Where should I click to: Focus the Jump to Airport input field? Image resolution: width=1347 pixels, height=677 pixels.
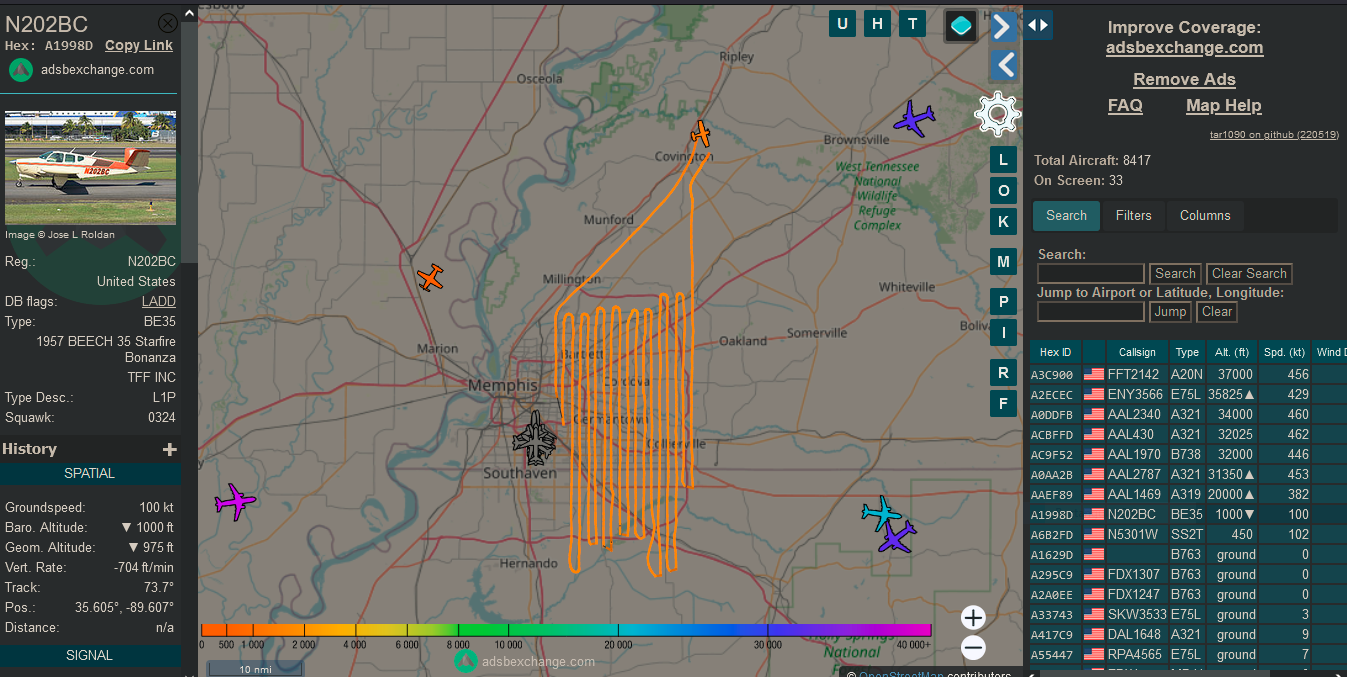pos(1091,311)
